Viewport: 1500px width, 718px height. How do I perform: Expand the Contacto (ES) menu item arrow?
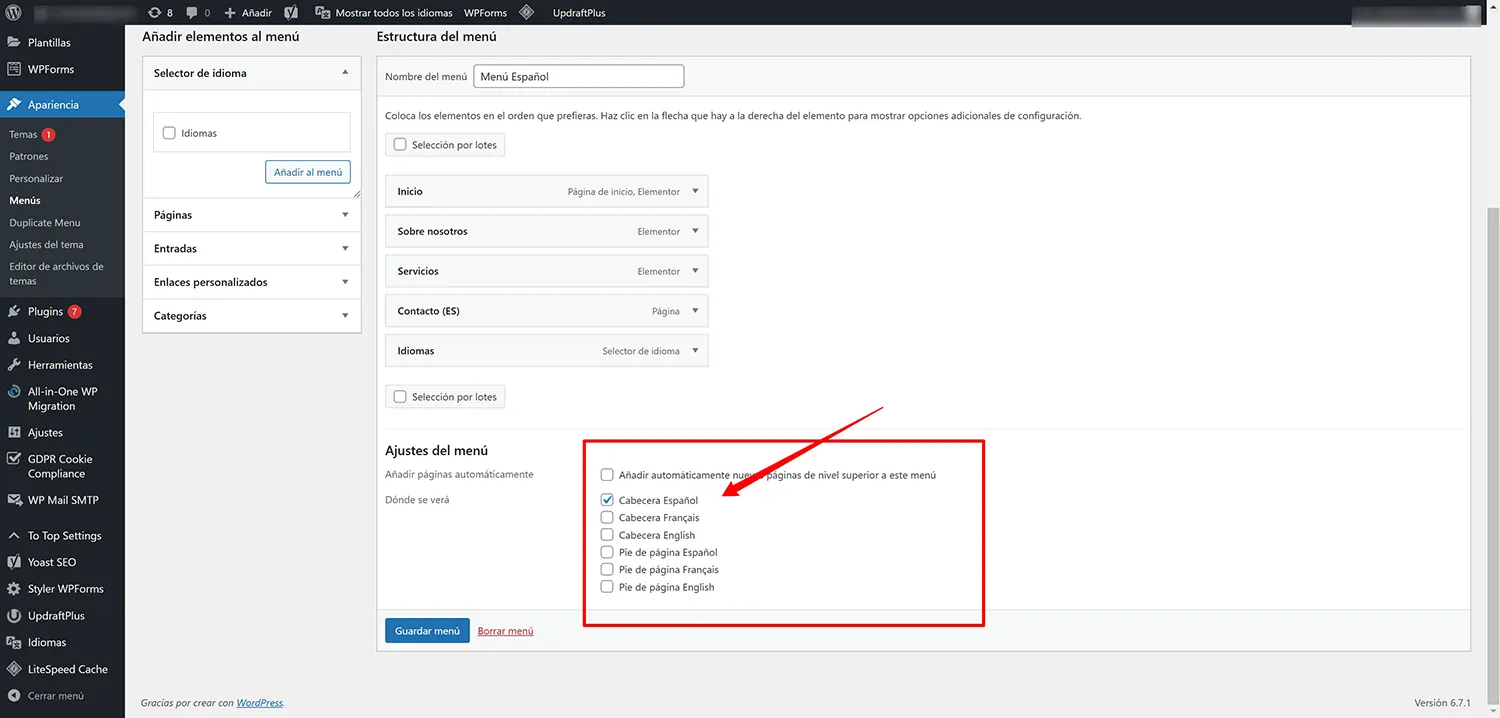695,311
